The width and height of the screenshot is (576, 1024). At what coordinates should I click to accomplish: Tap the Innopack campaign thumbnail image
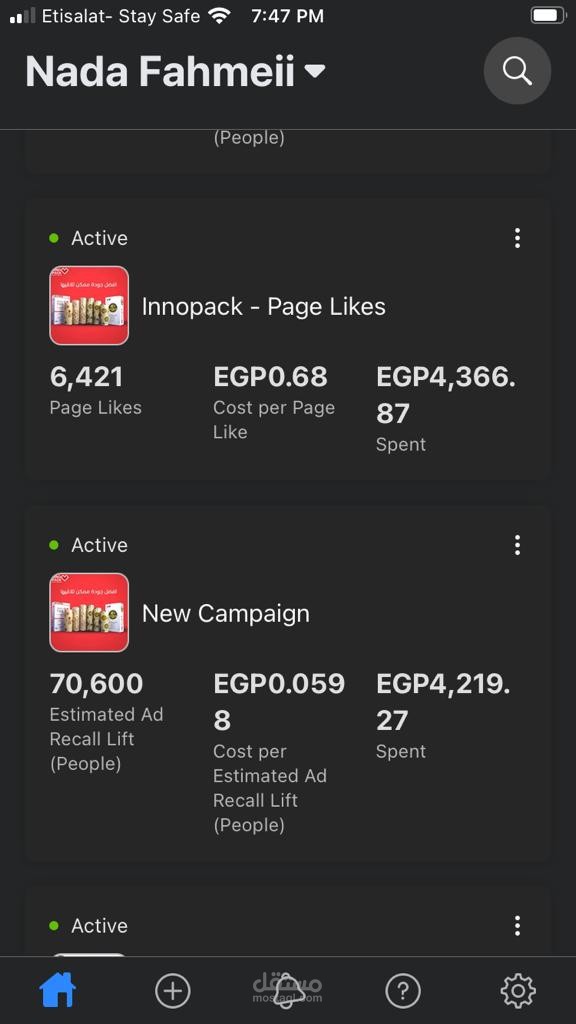89,306
